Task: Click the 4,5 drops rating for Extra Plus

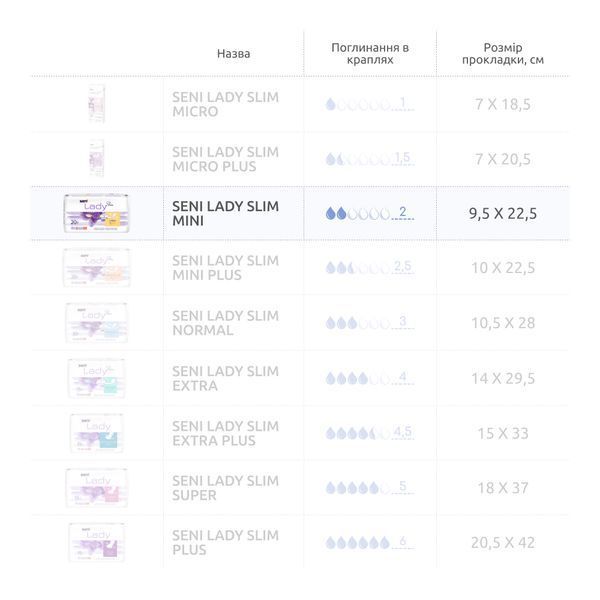Action: [x=370, y=433]
